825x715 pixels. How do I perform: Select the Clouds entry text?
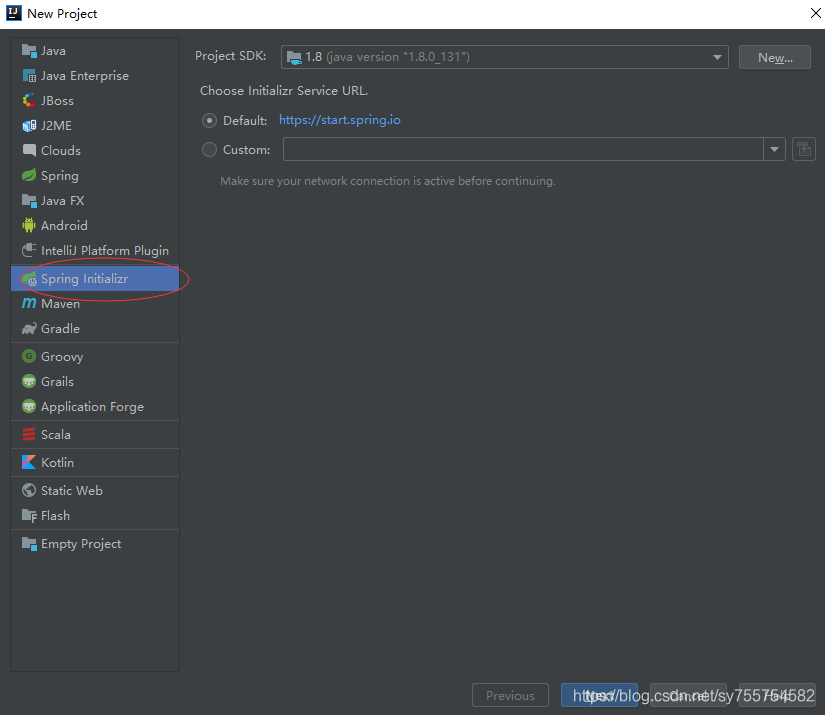coord(61,150)
